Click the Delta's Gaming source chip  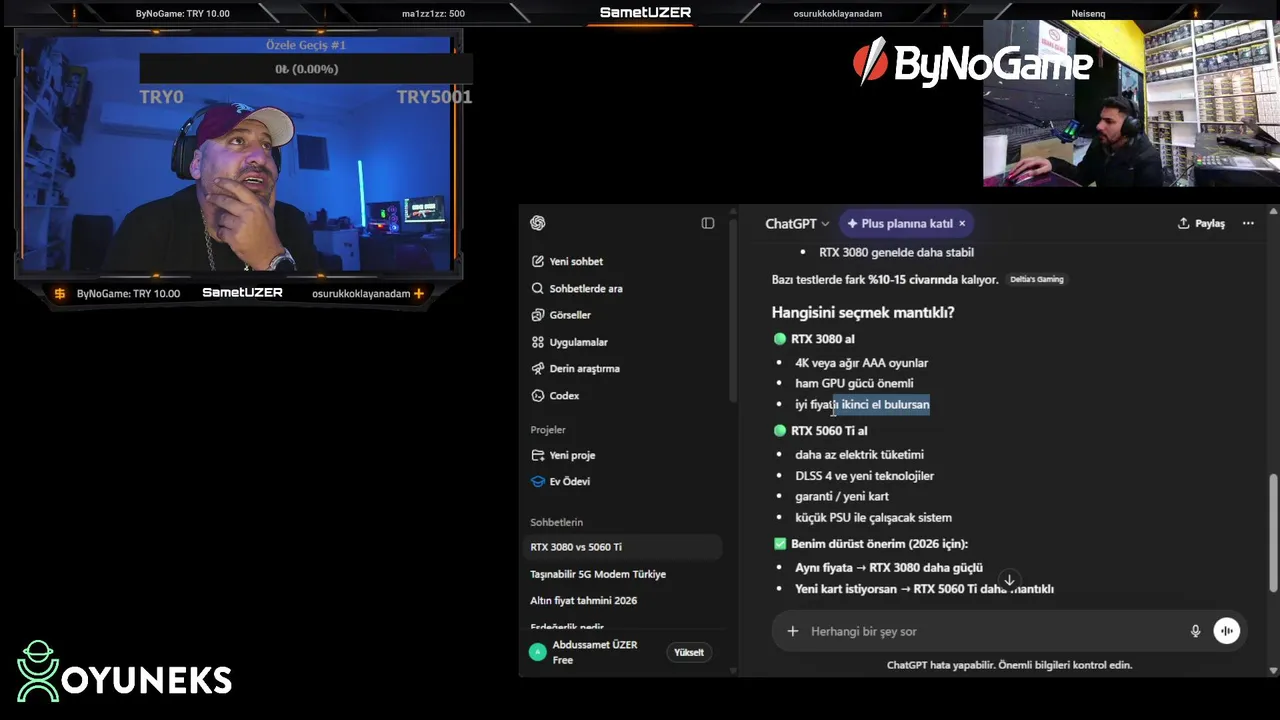[x=1037, y=279]
